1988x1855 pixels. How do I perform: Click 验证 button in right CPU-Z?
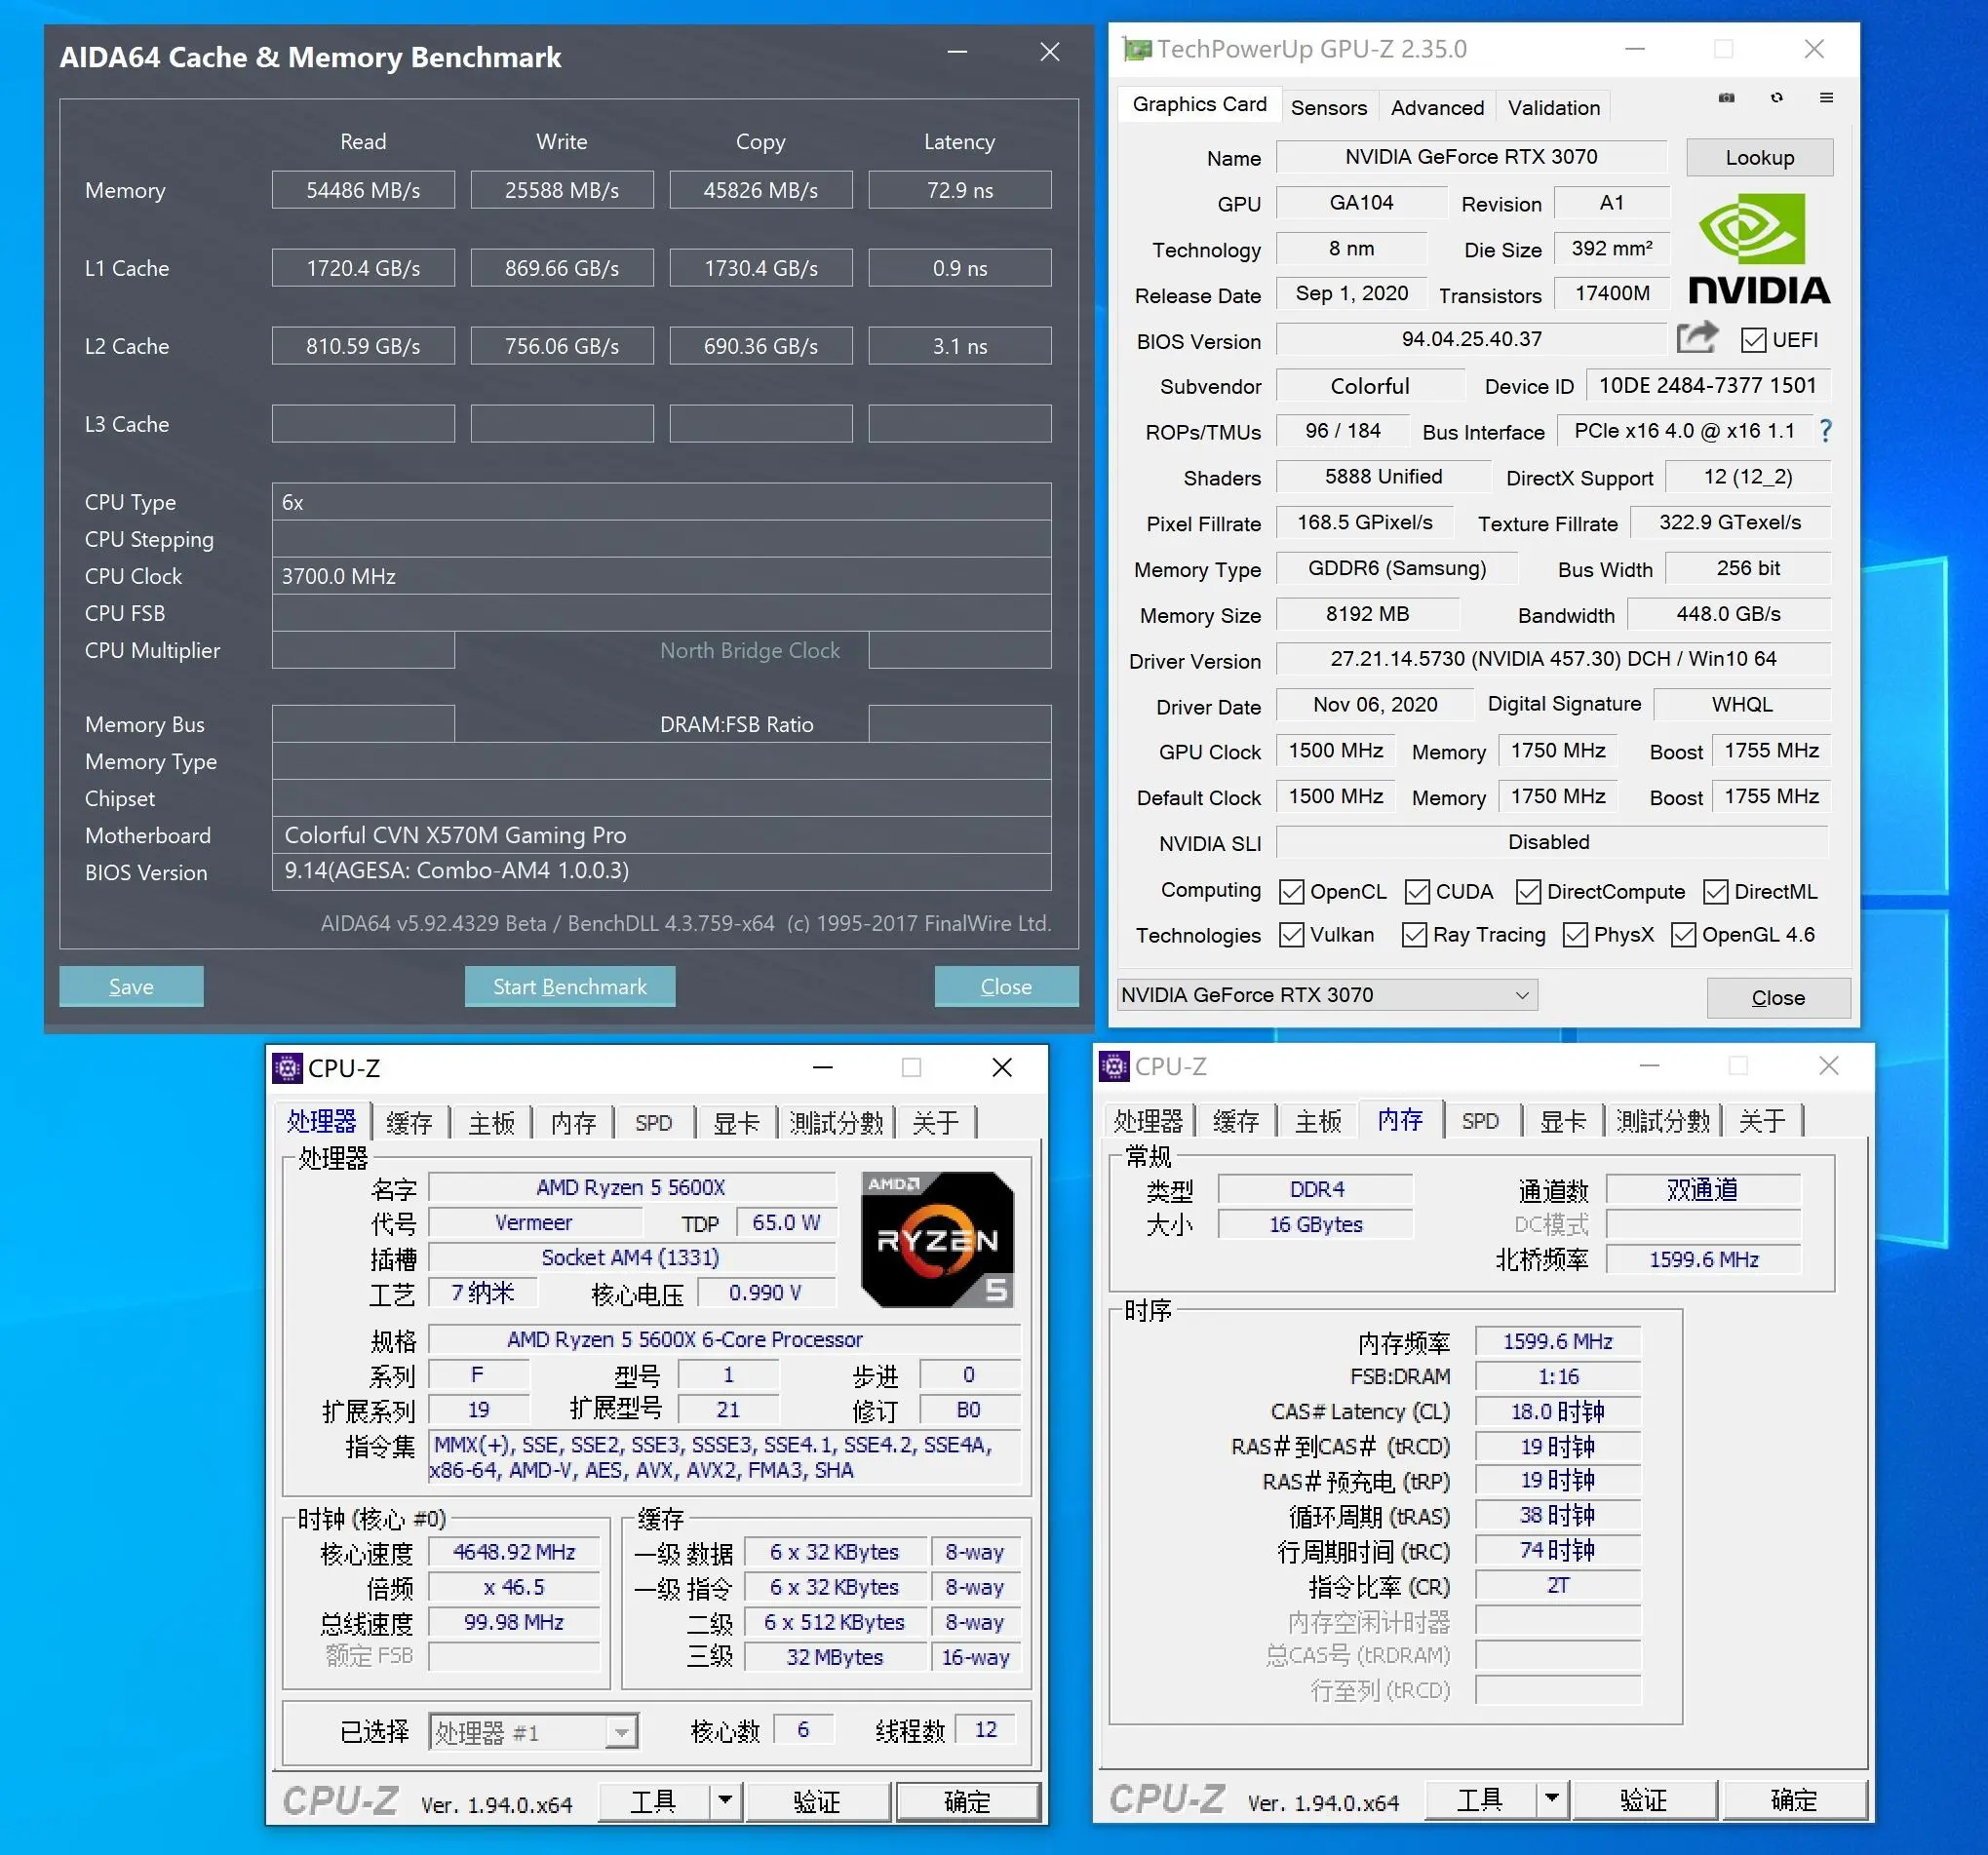[1644, 1799]
